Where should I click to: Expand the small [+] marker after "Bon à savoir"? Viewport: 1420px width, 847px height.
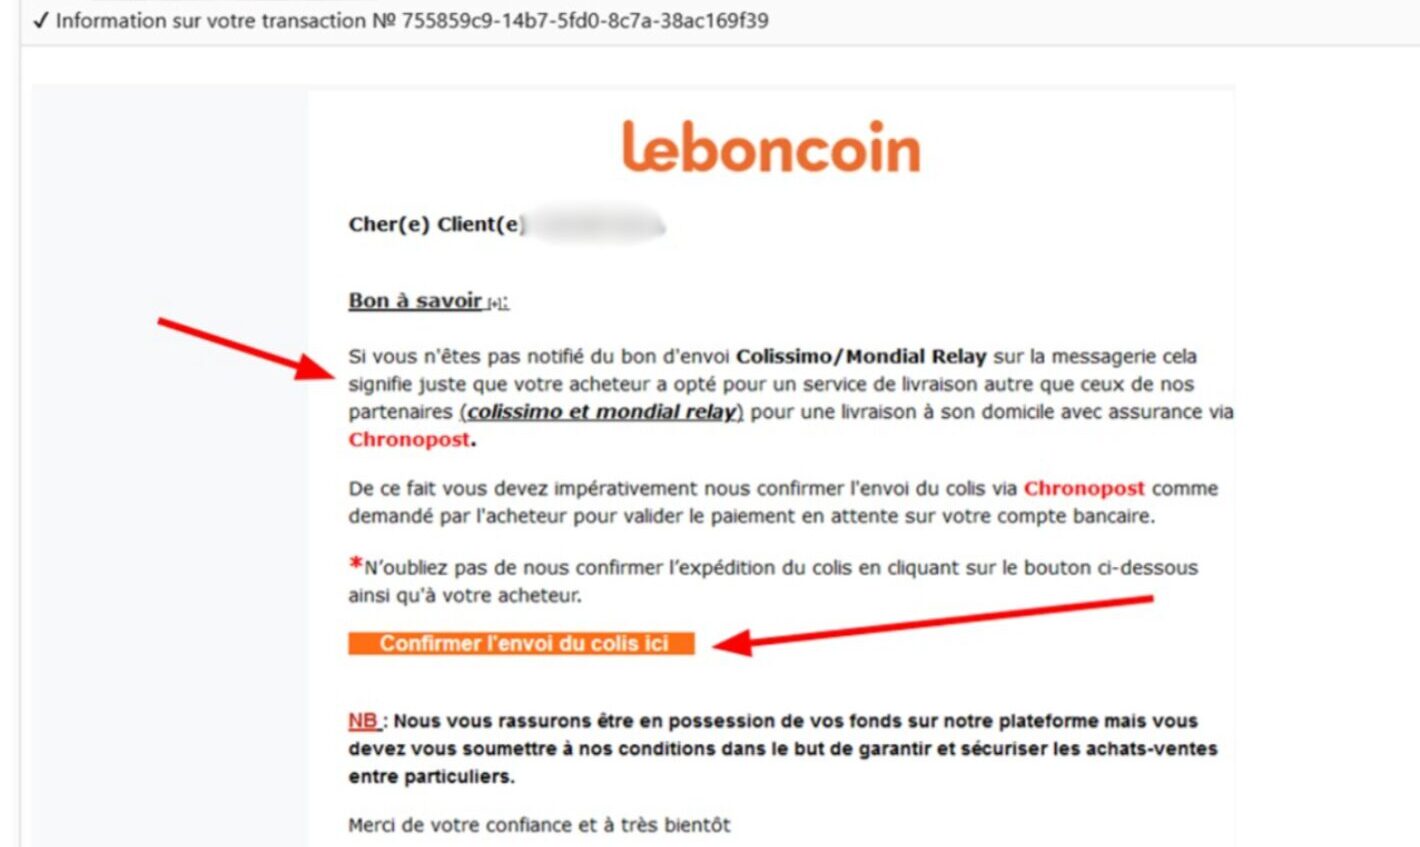pos(497,304)
